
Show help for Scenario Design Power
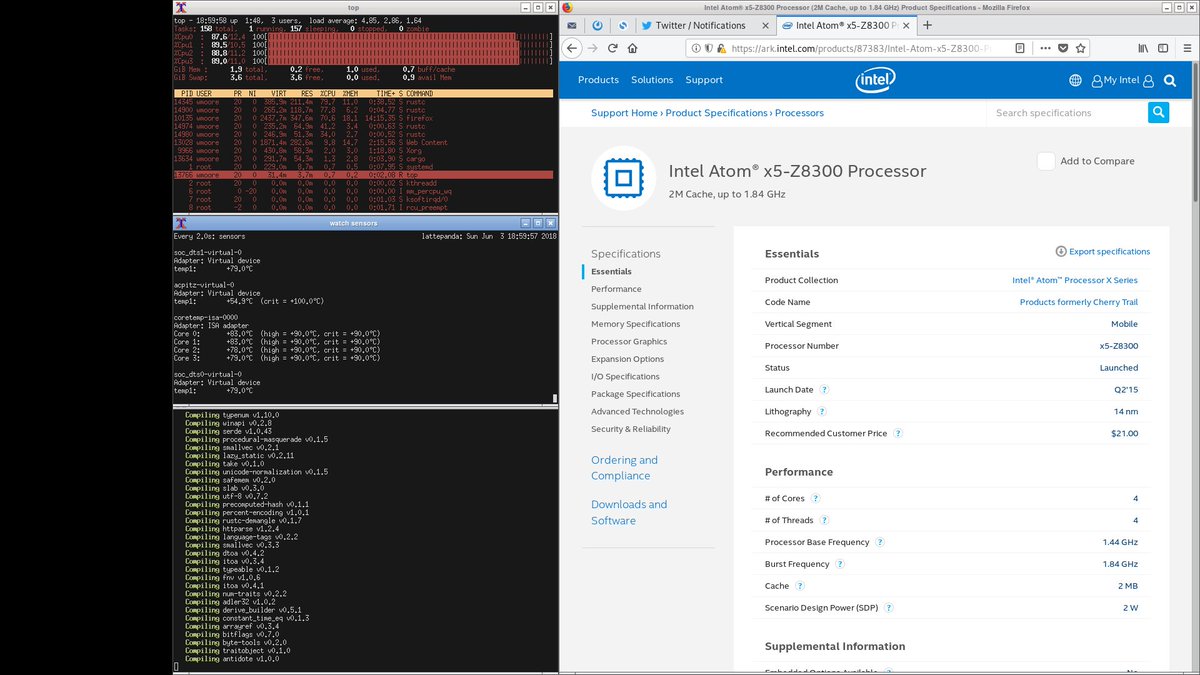889,607
